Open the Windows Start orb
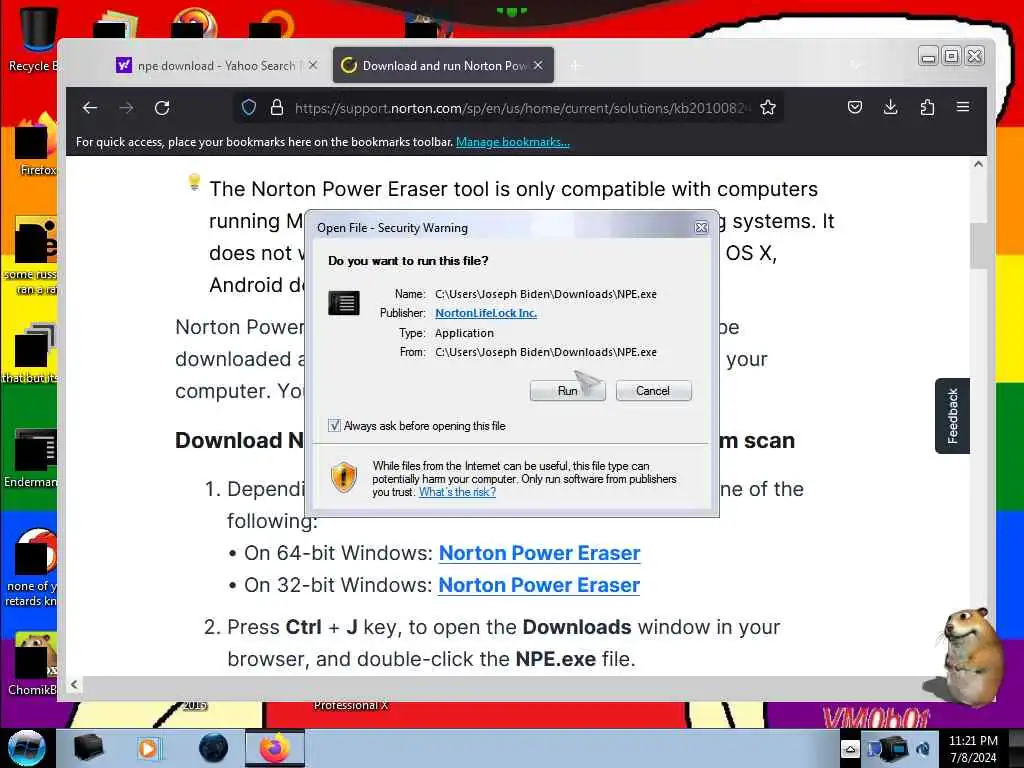The height and width of the screenshot is (768, 1024). coord(26,748)
